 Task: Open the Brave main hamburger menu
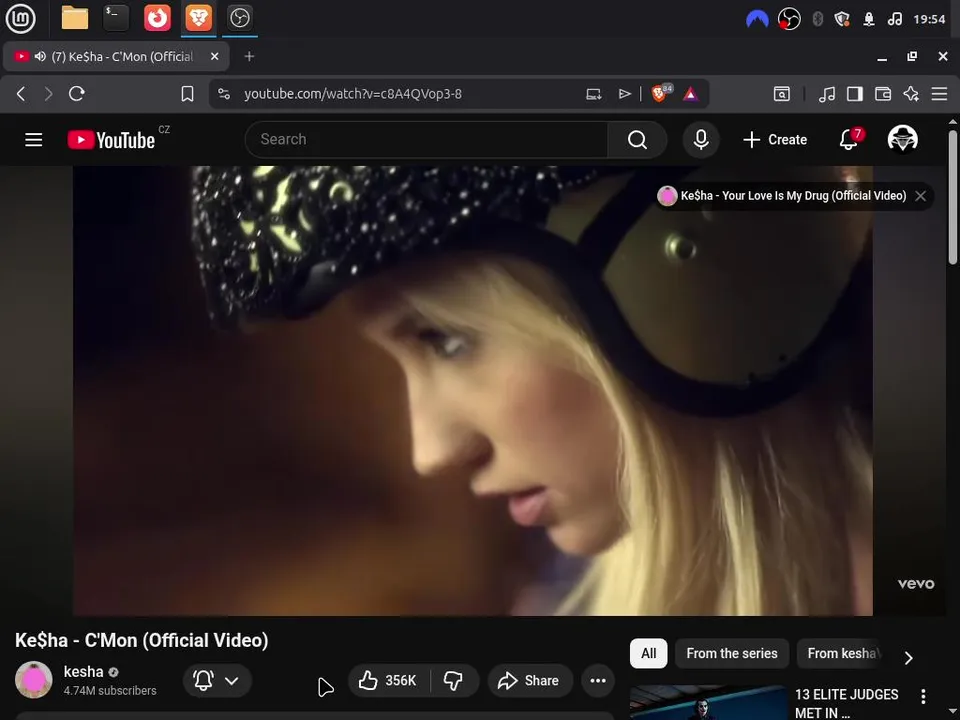(x=939, y=94)
